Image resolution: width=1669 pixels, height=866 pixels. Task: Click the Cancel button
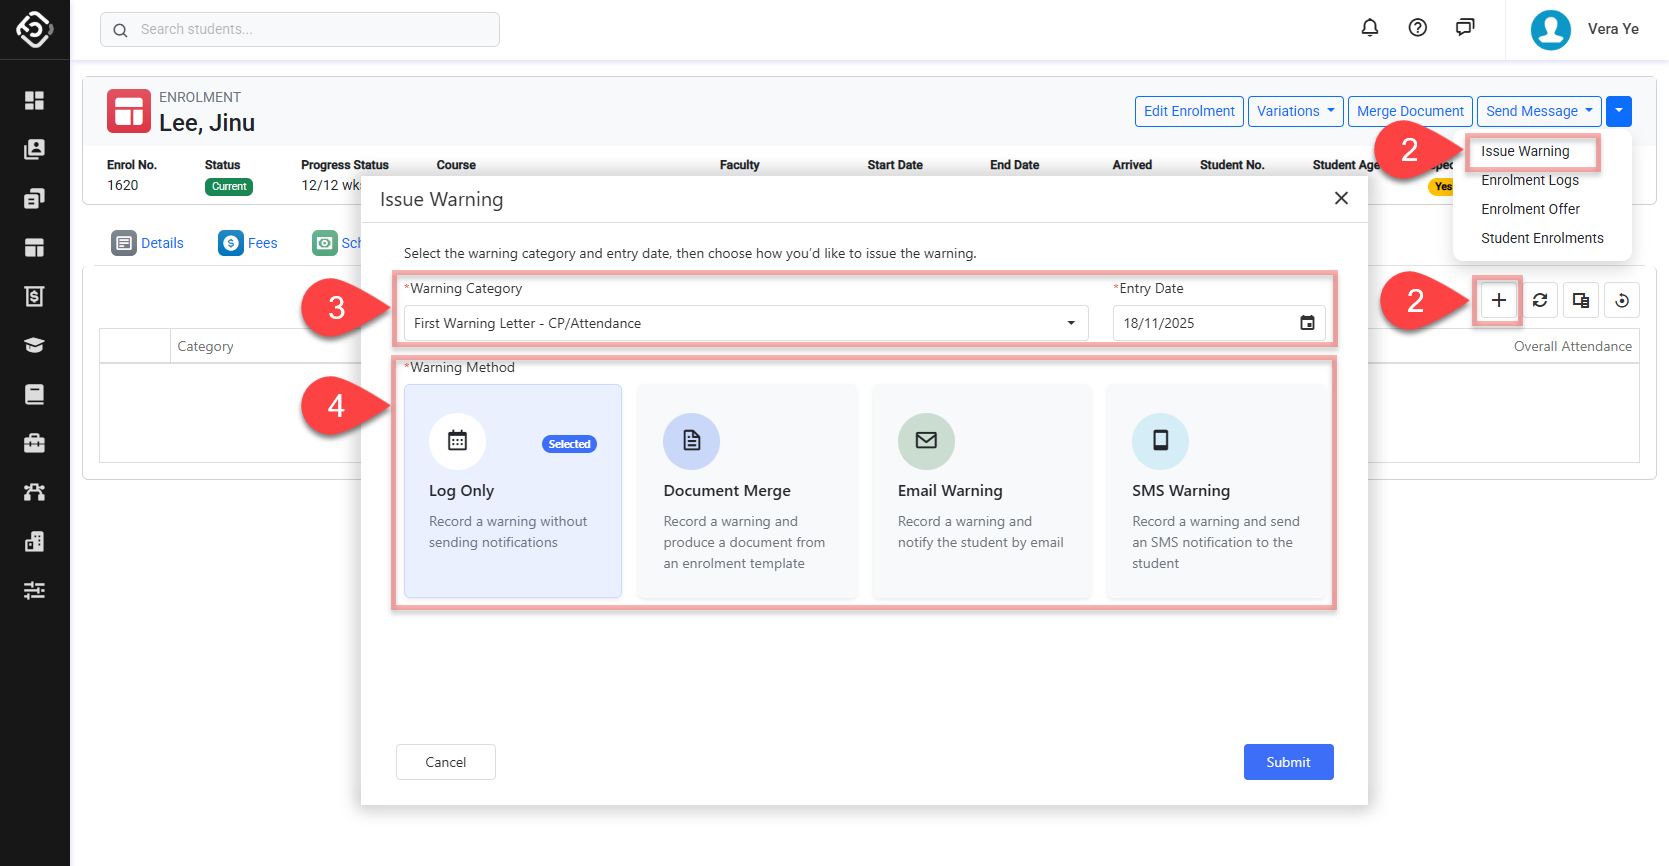pos(445,762)
